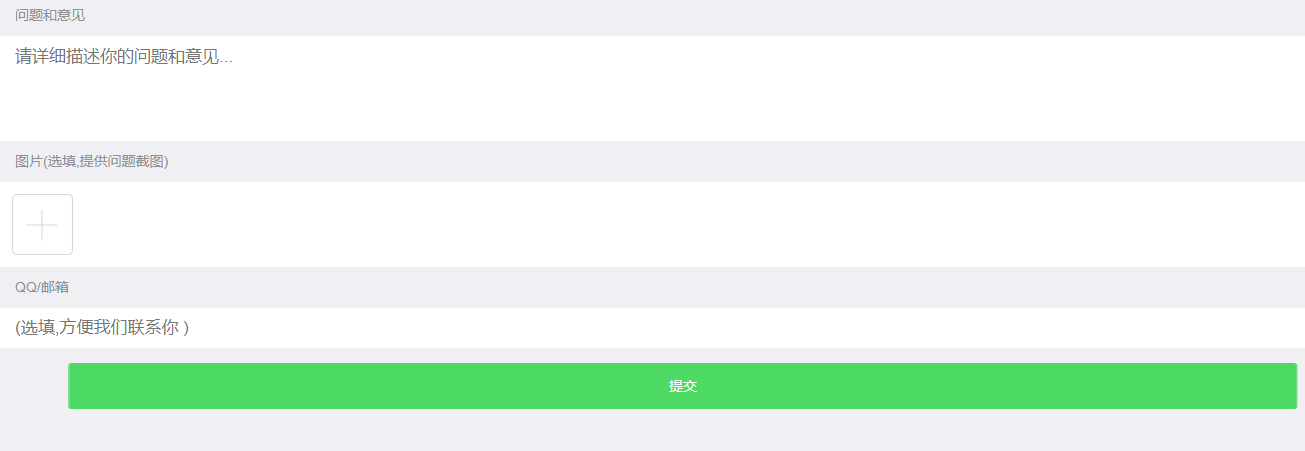This screenshot has height=451, width=1305.
Task: Tap the square add-picture thumbnail placeholder
Action: coord(42,225)
